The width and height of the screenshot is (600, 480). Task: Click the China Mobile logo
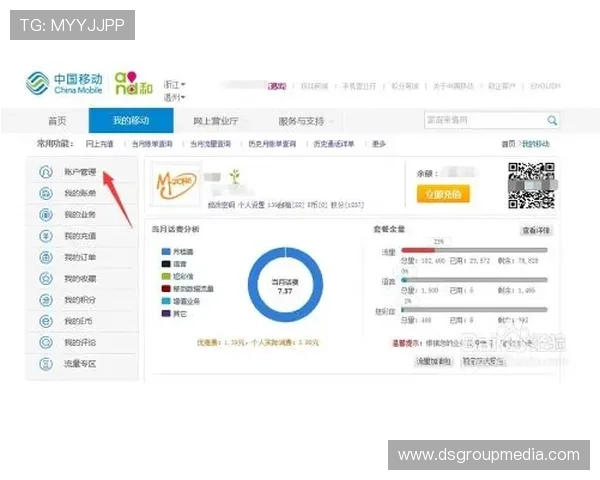64,83
